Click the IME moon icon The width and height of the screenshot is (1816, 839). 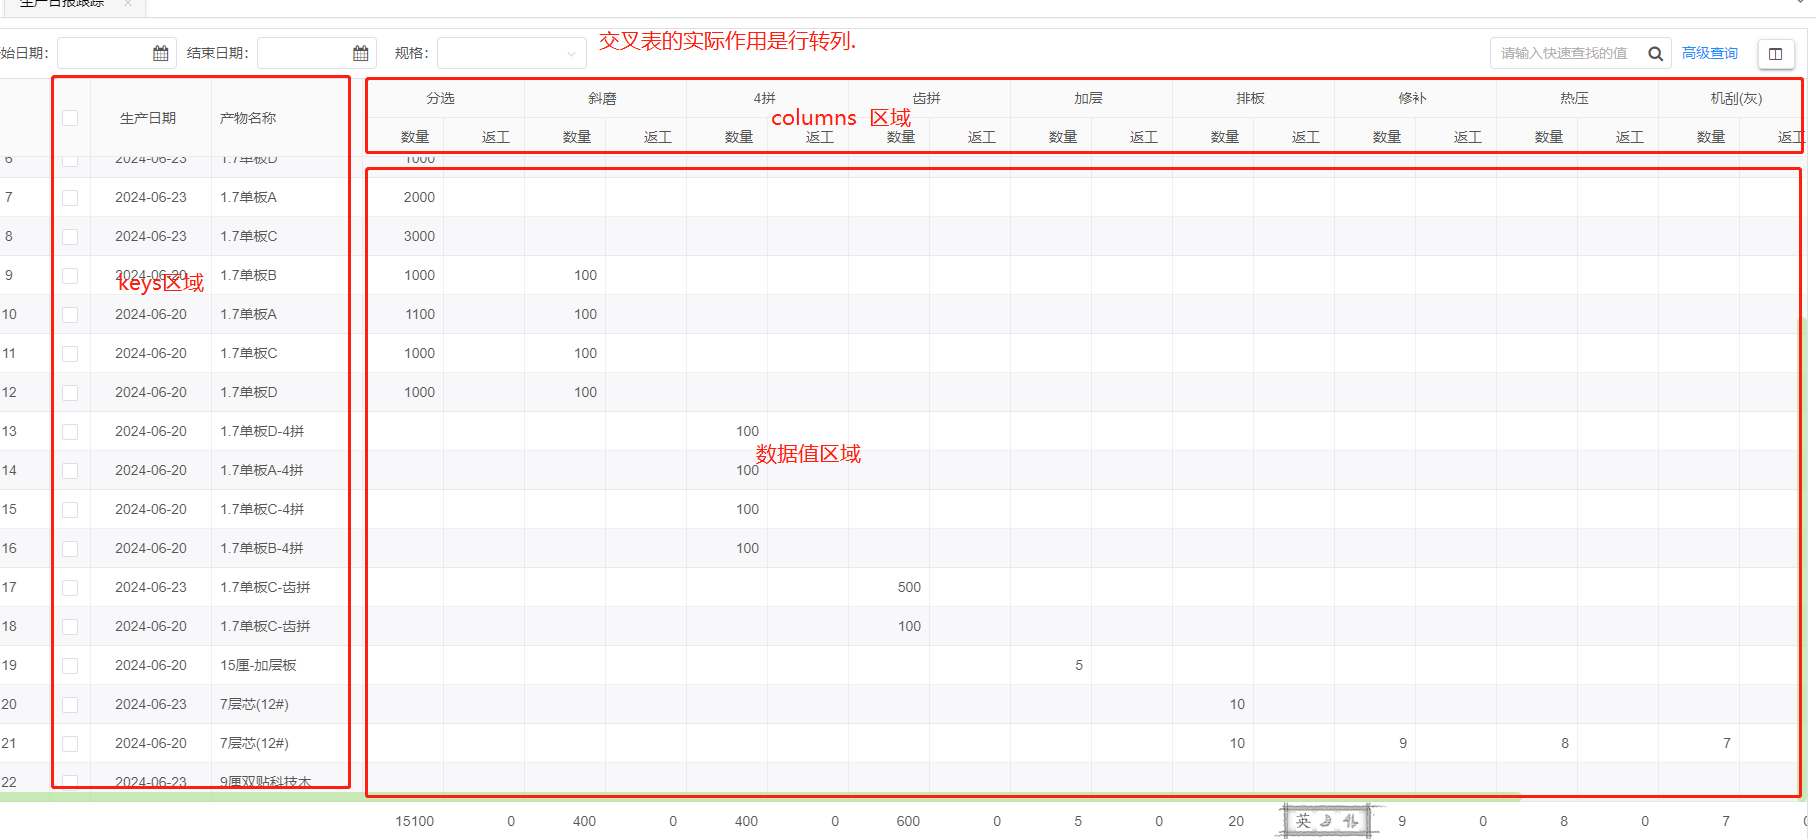coord(1327,821)
